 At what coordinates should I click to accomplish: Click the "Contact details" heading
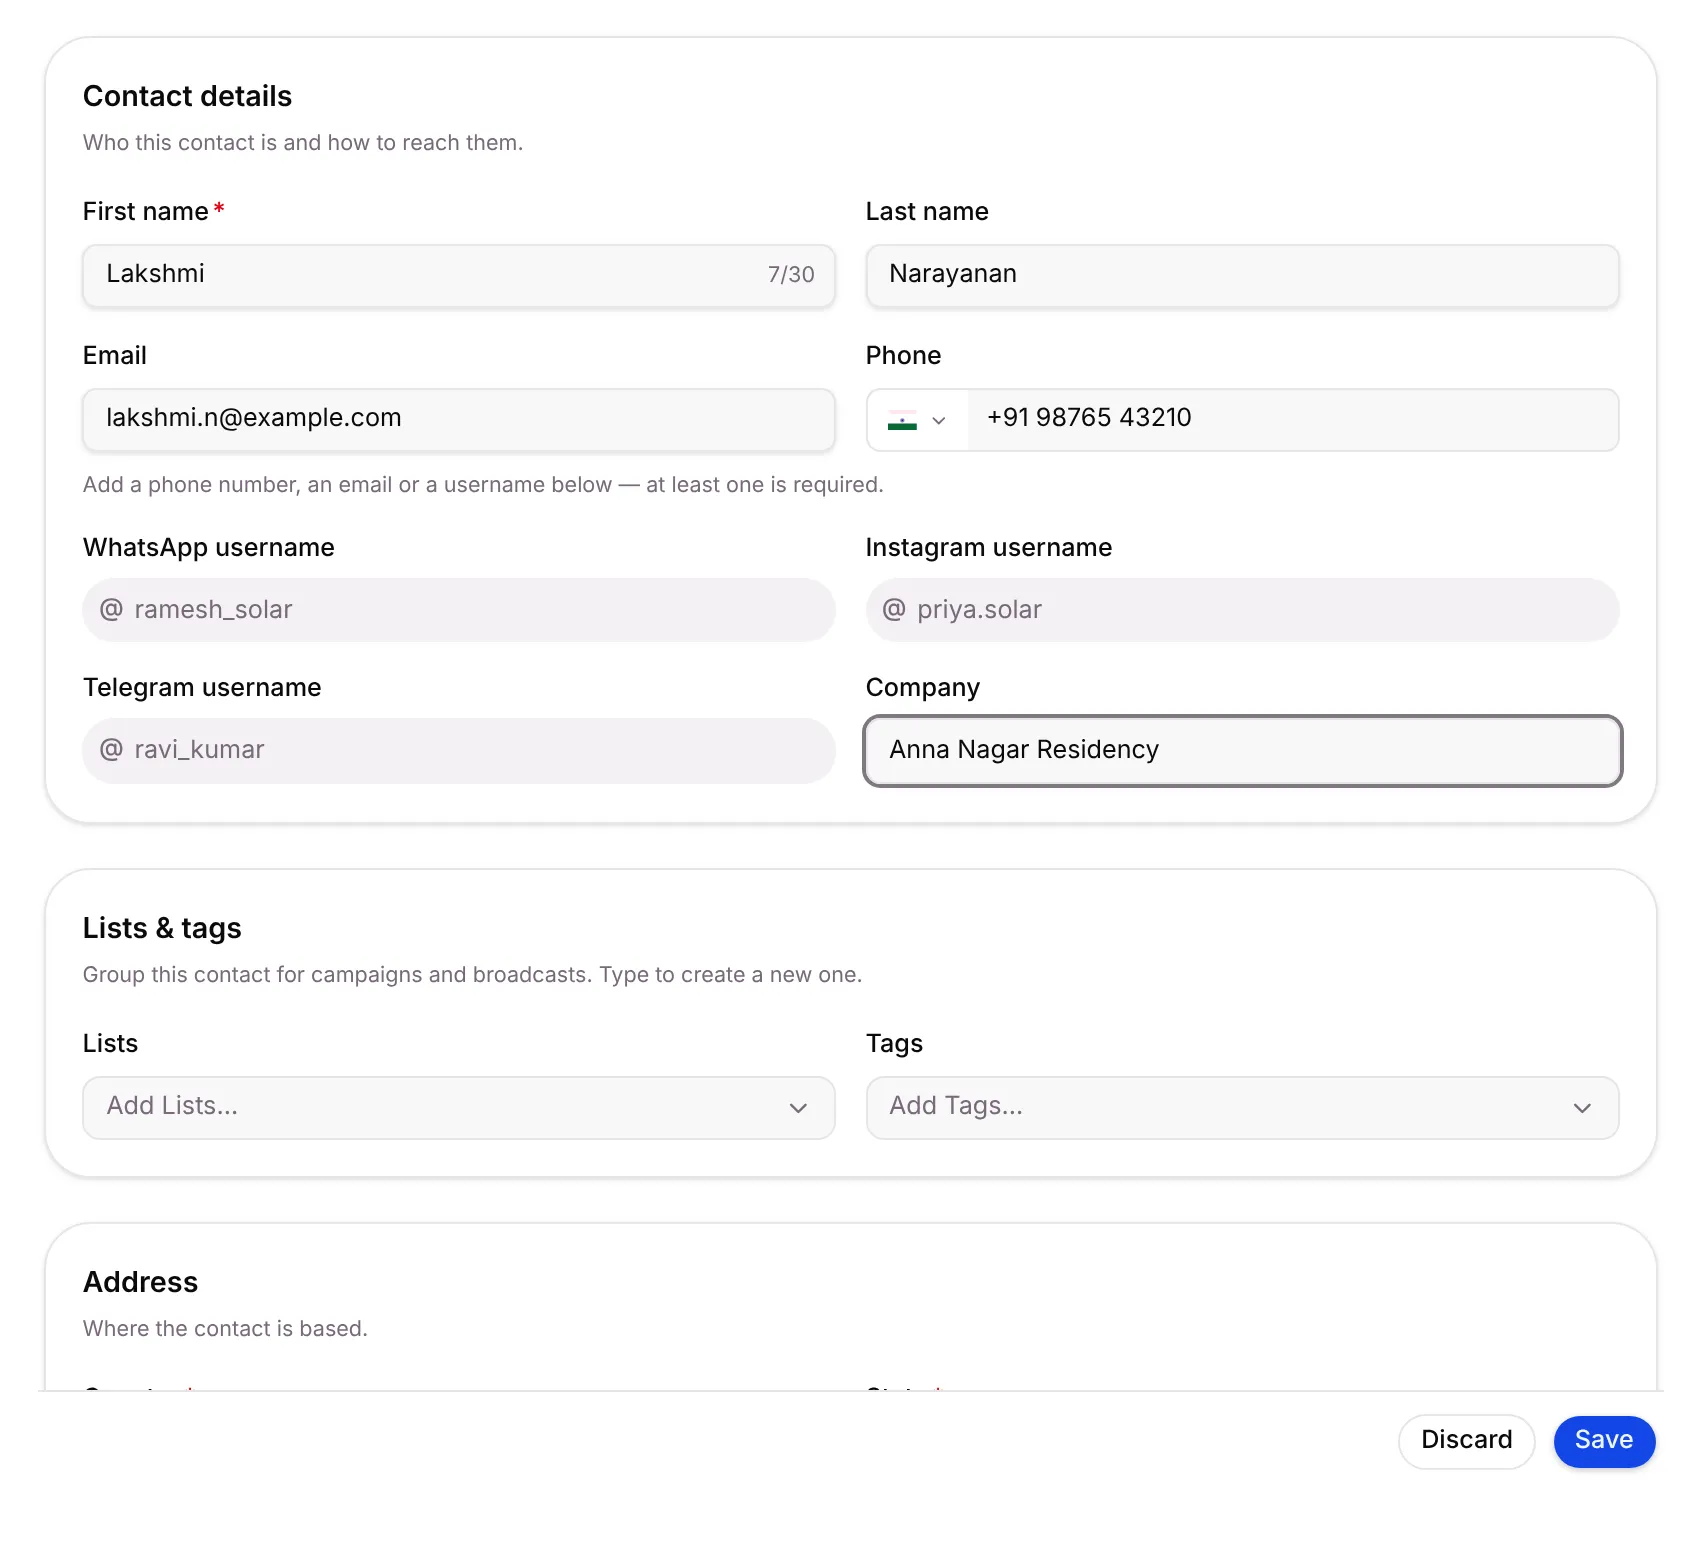click(x=187, y=96)
